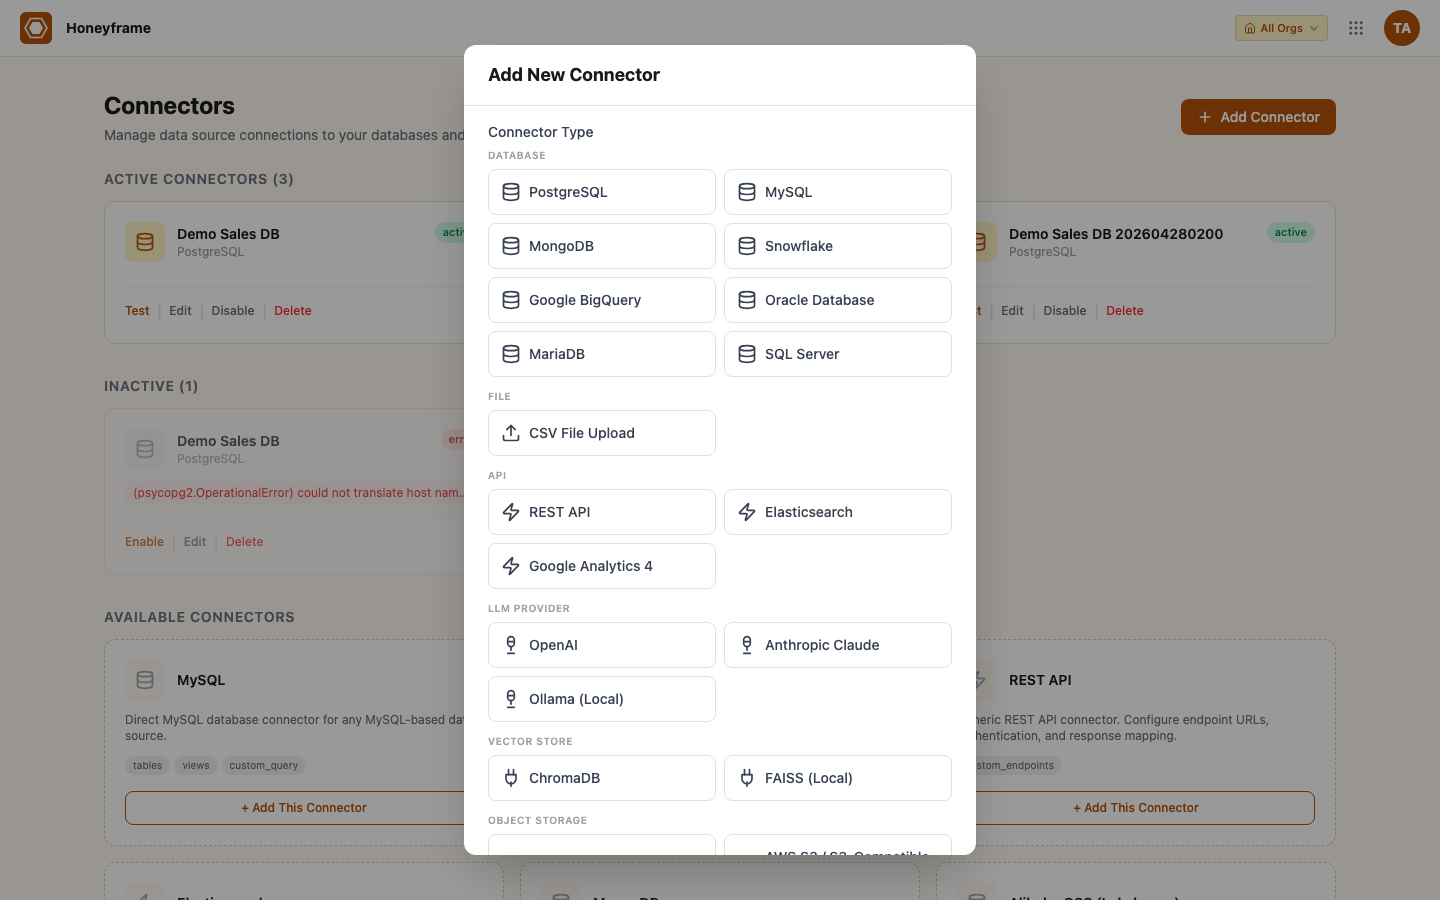Image resolution: width=1440 pixels, height=900 pixels.
Task: Click the Demo Sales DB active connector icon
Action: point(145,242)
